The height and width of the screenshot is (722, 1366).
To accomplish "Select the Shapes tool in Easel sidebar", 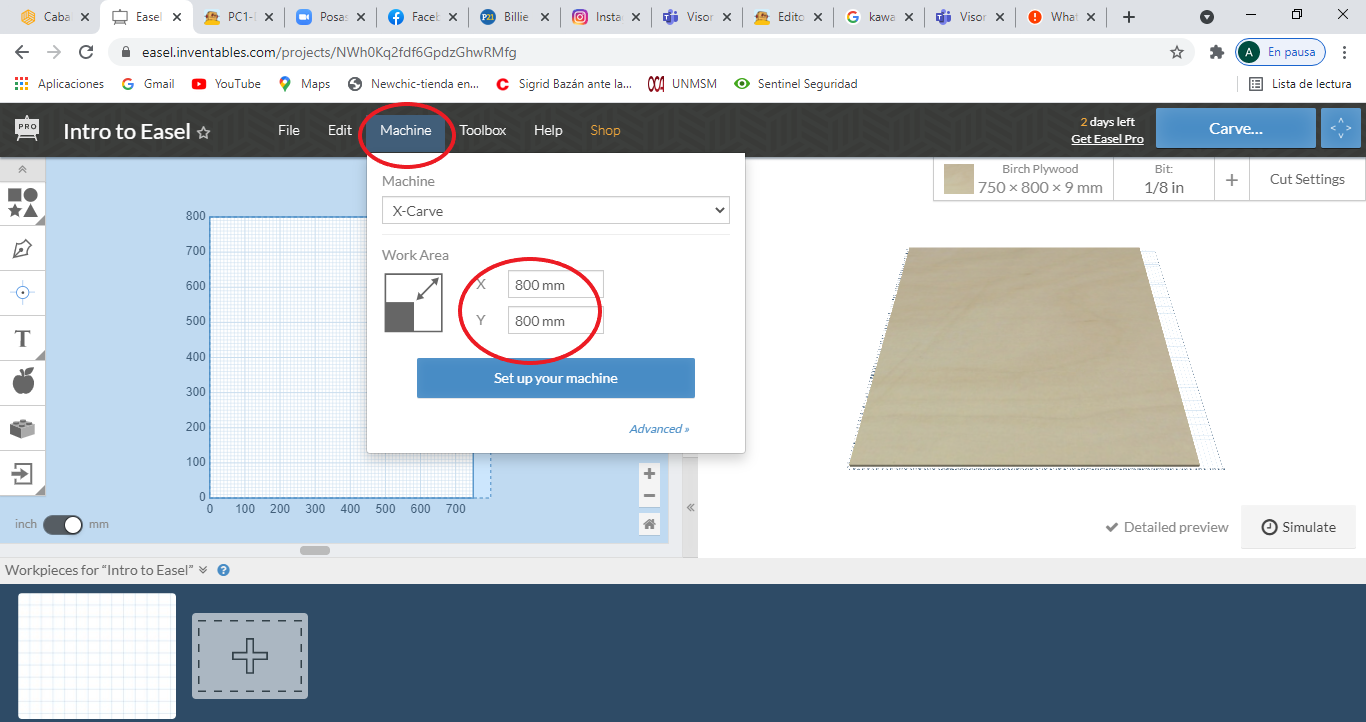I will tap(23, 203).
